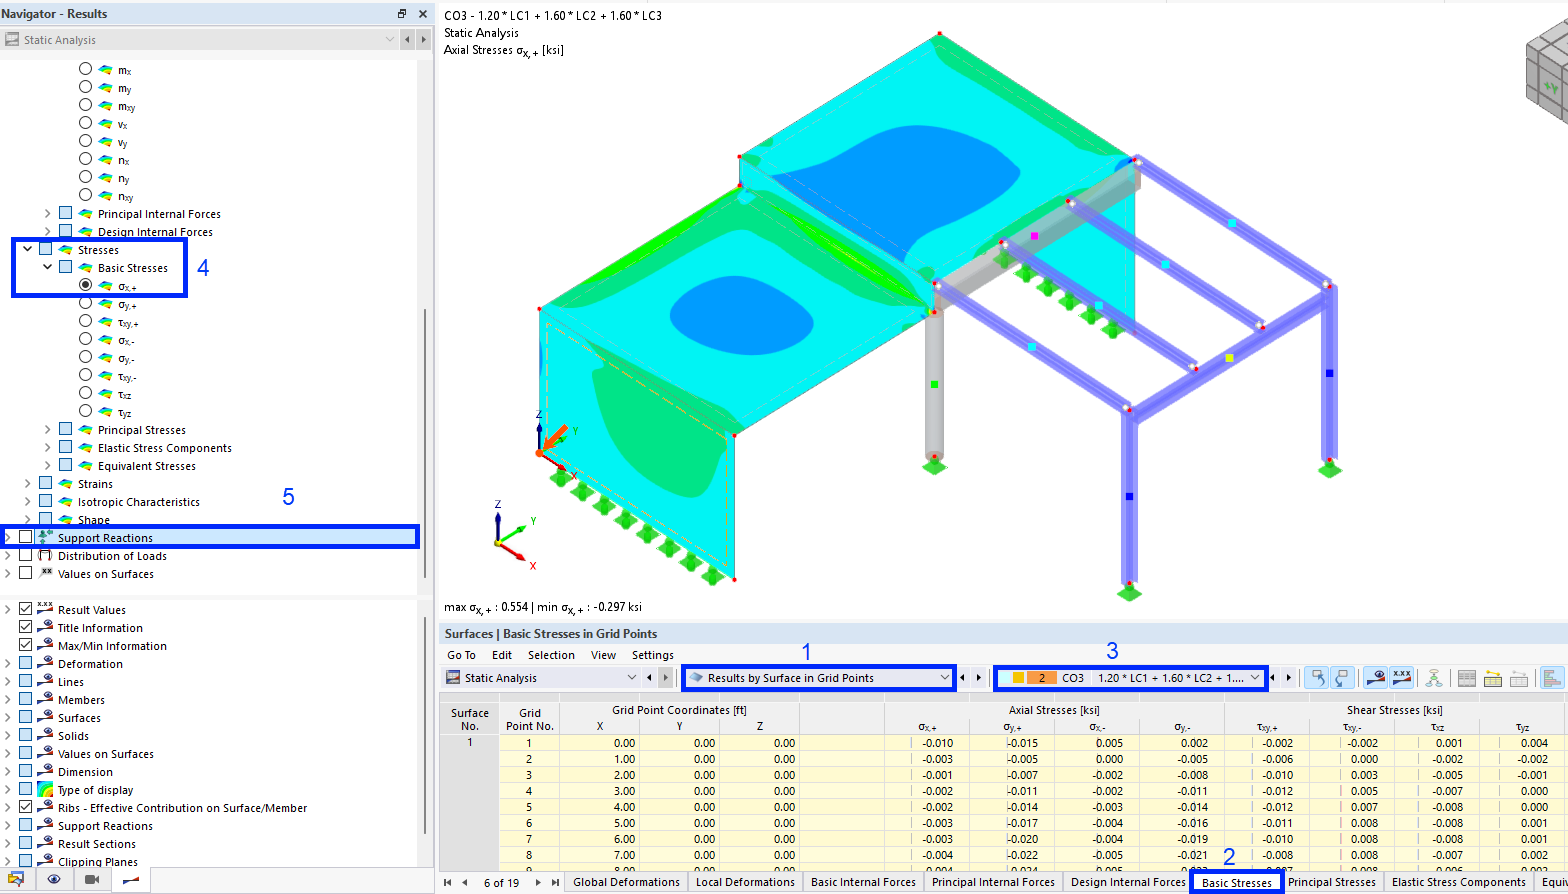Image resolution: width=1568 pixels, height=894 pixels.
Task: Uncheck the Max/Min Information checkbox
Action: (x=25, y=645)
